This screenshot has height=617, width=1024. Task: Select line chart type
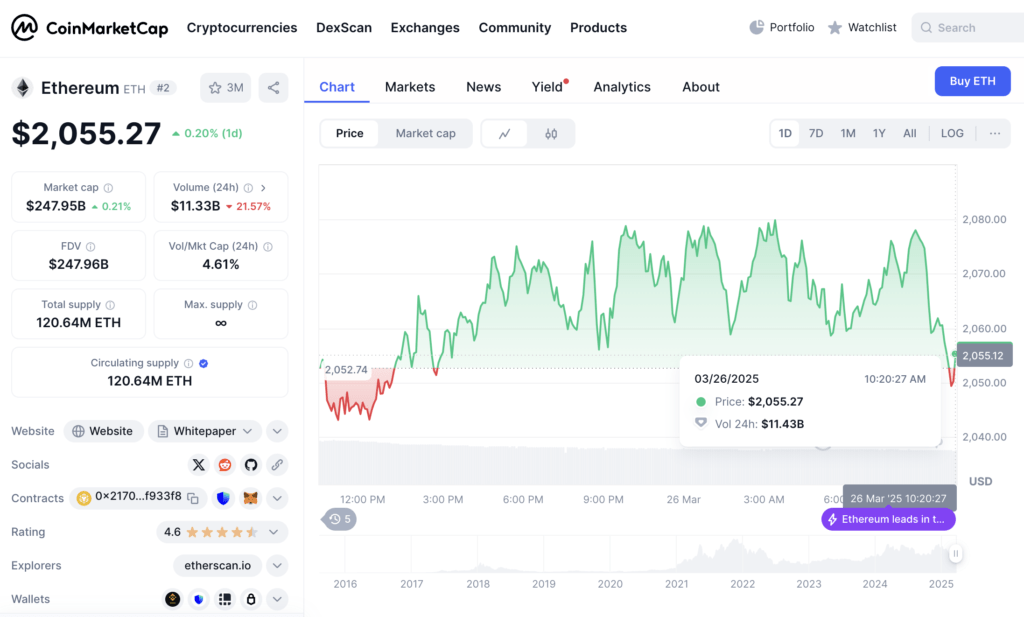[504, 133]
